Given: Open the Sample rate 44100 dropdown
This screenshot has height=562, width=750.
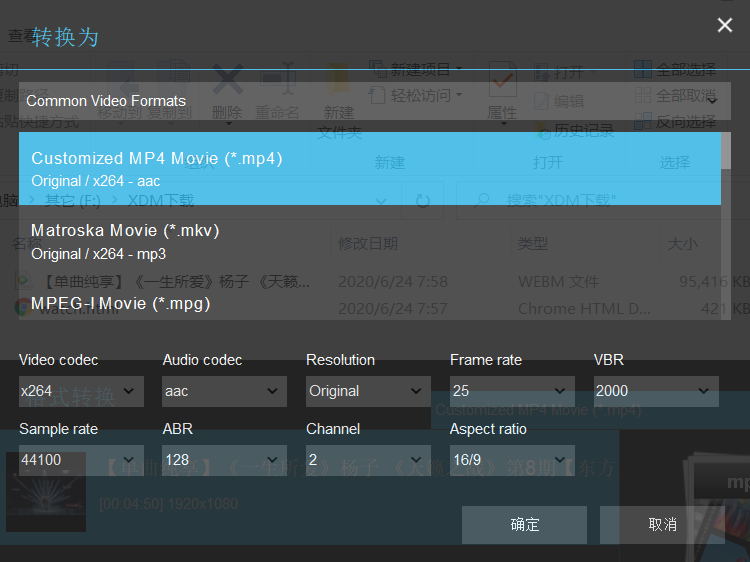Looking at the screenshot, I should click(x=81, y=460).
